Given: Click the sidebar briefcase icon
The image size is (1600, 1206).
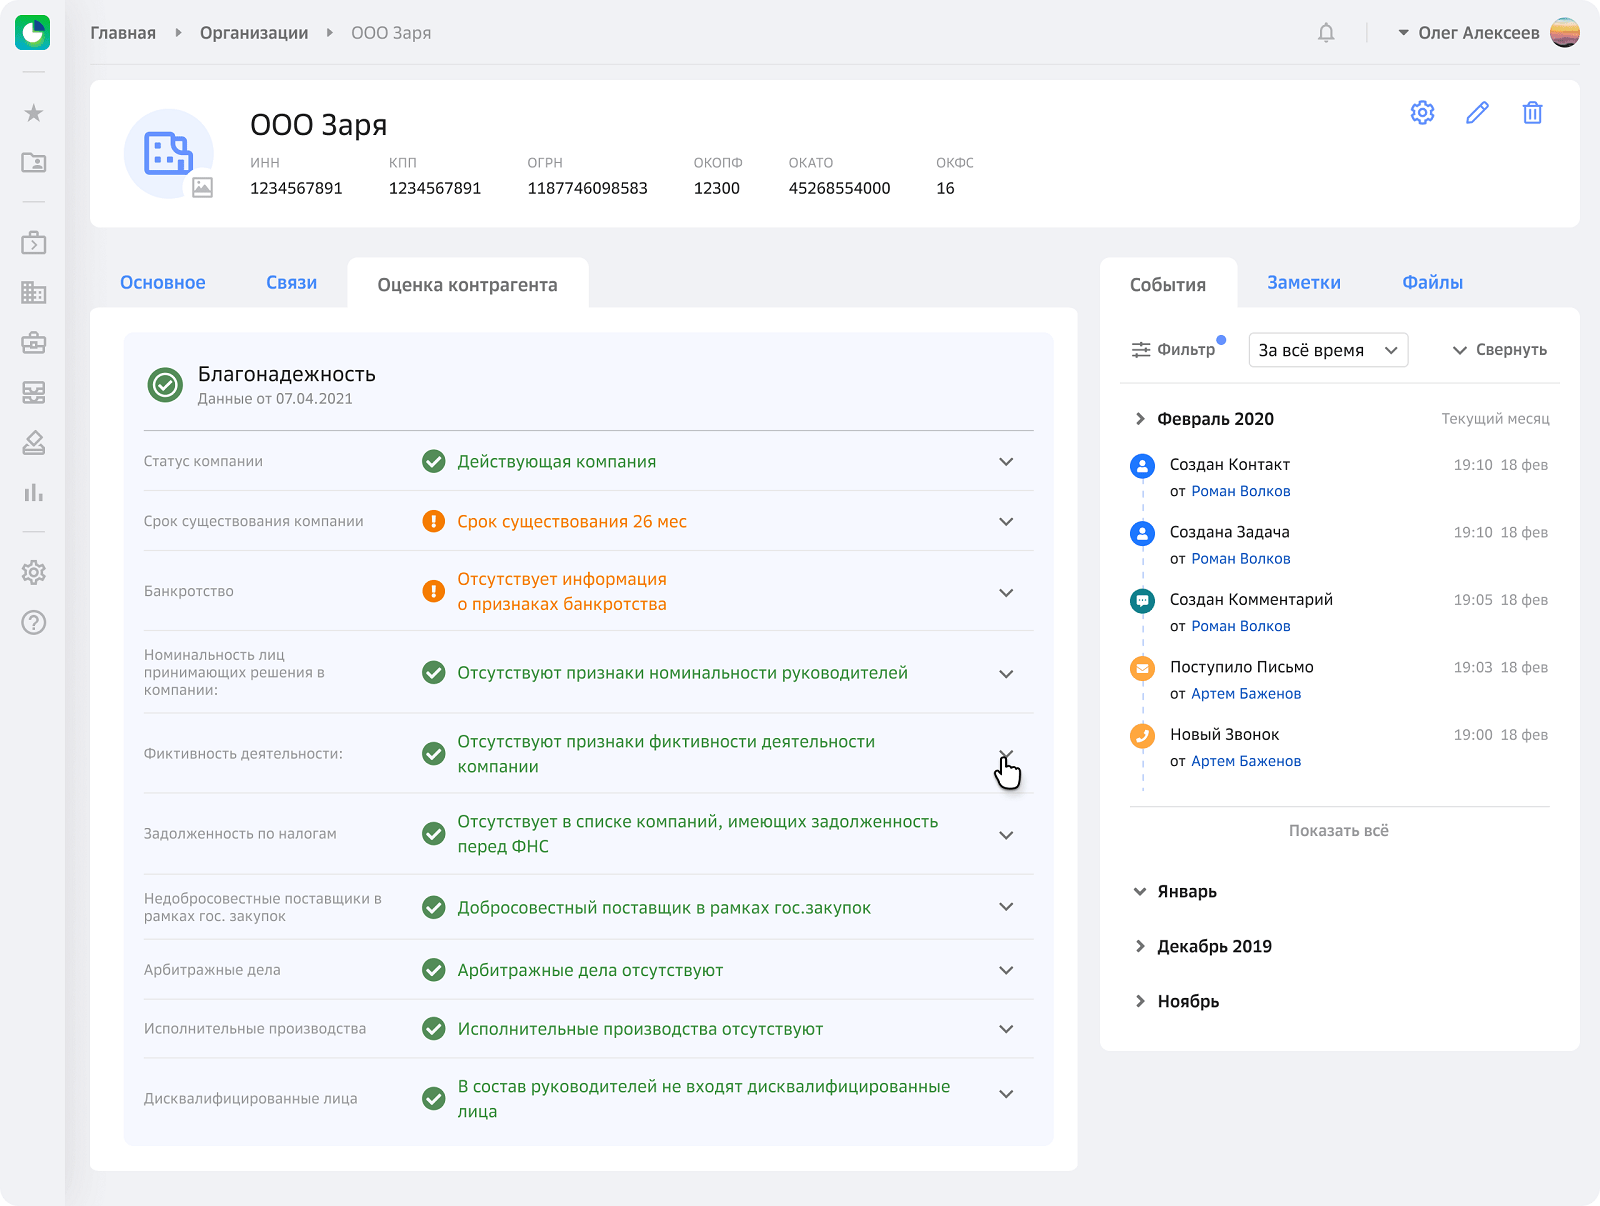Looking at the screenshot, I should [34, 343].
